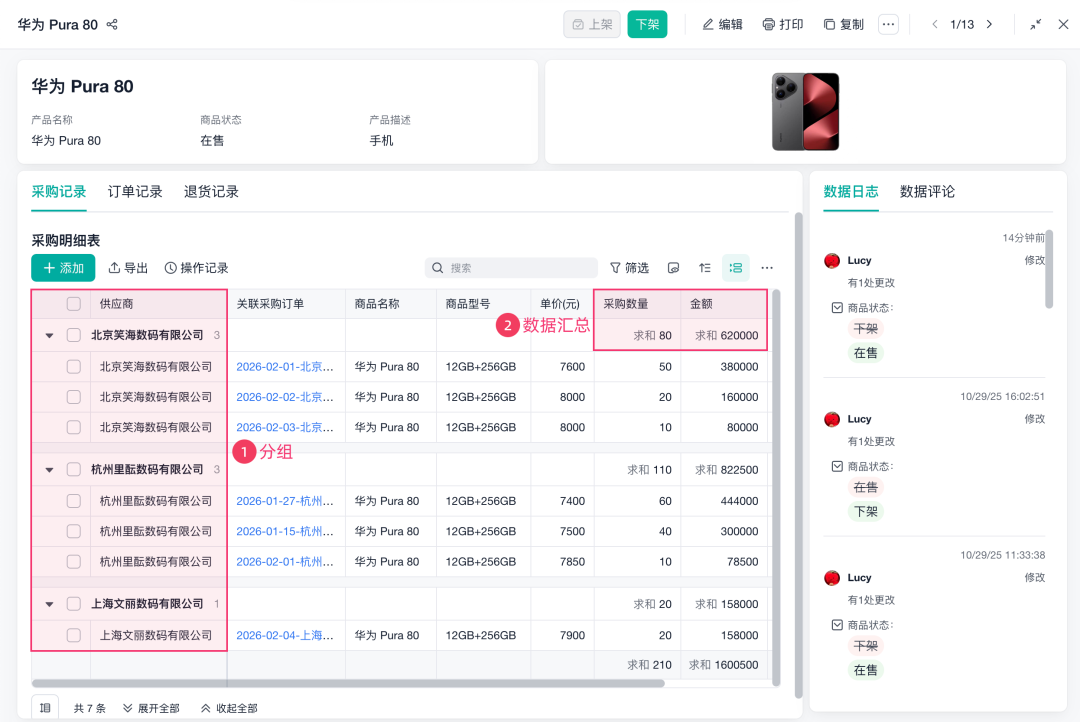The width and height of the screenshot is (1080, 722).
Task: Open order link 2026-02-01-北京…
Action: coord(284,367)
